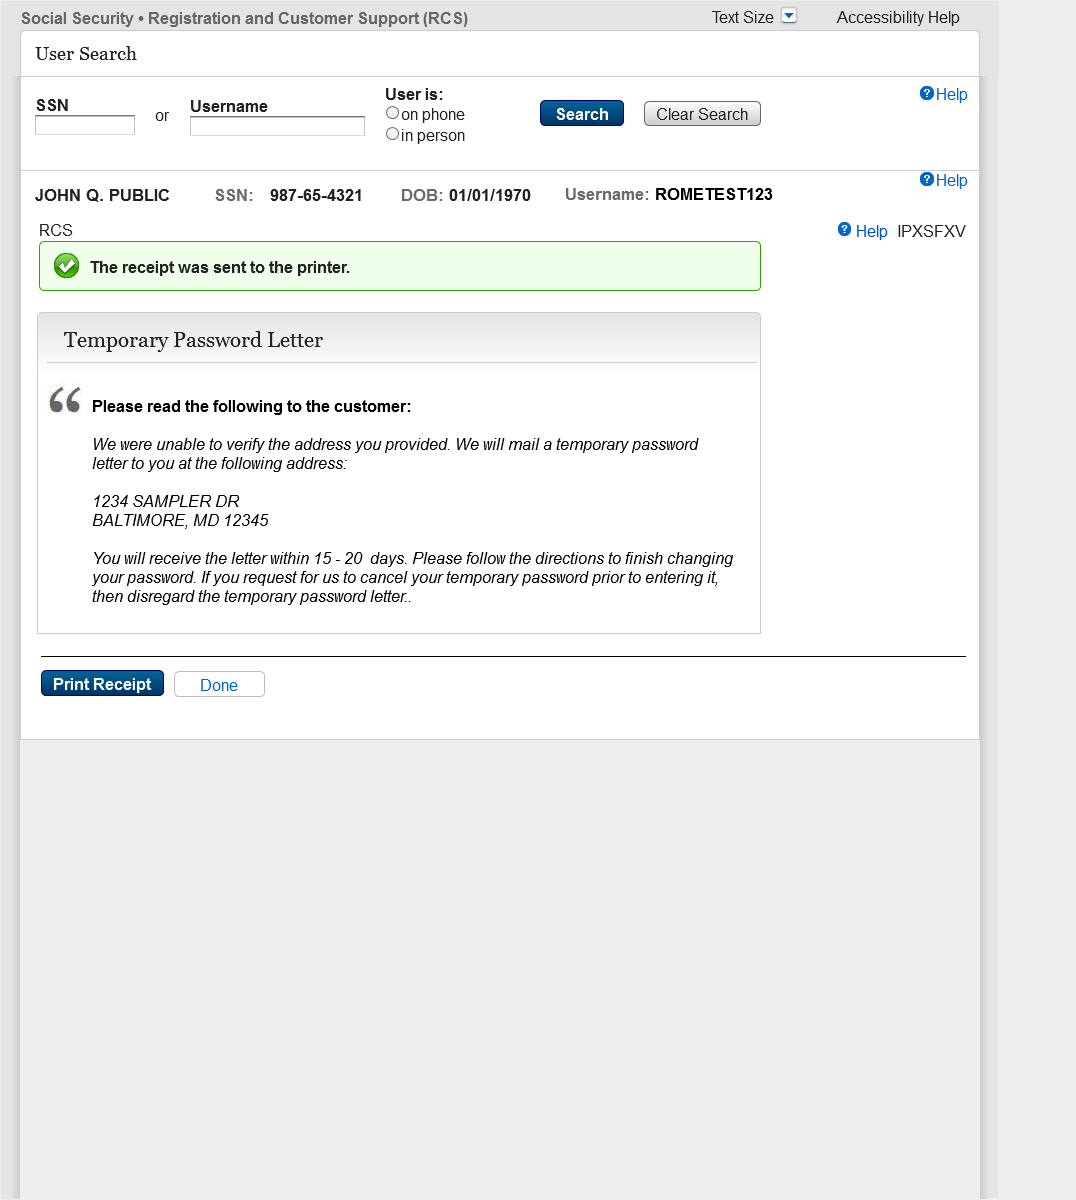
Task: Click the help icon beside the Search area
Action: [x=926, y=93]
